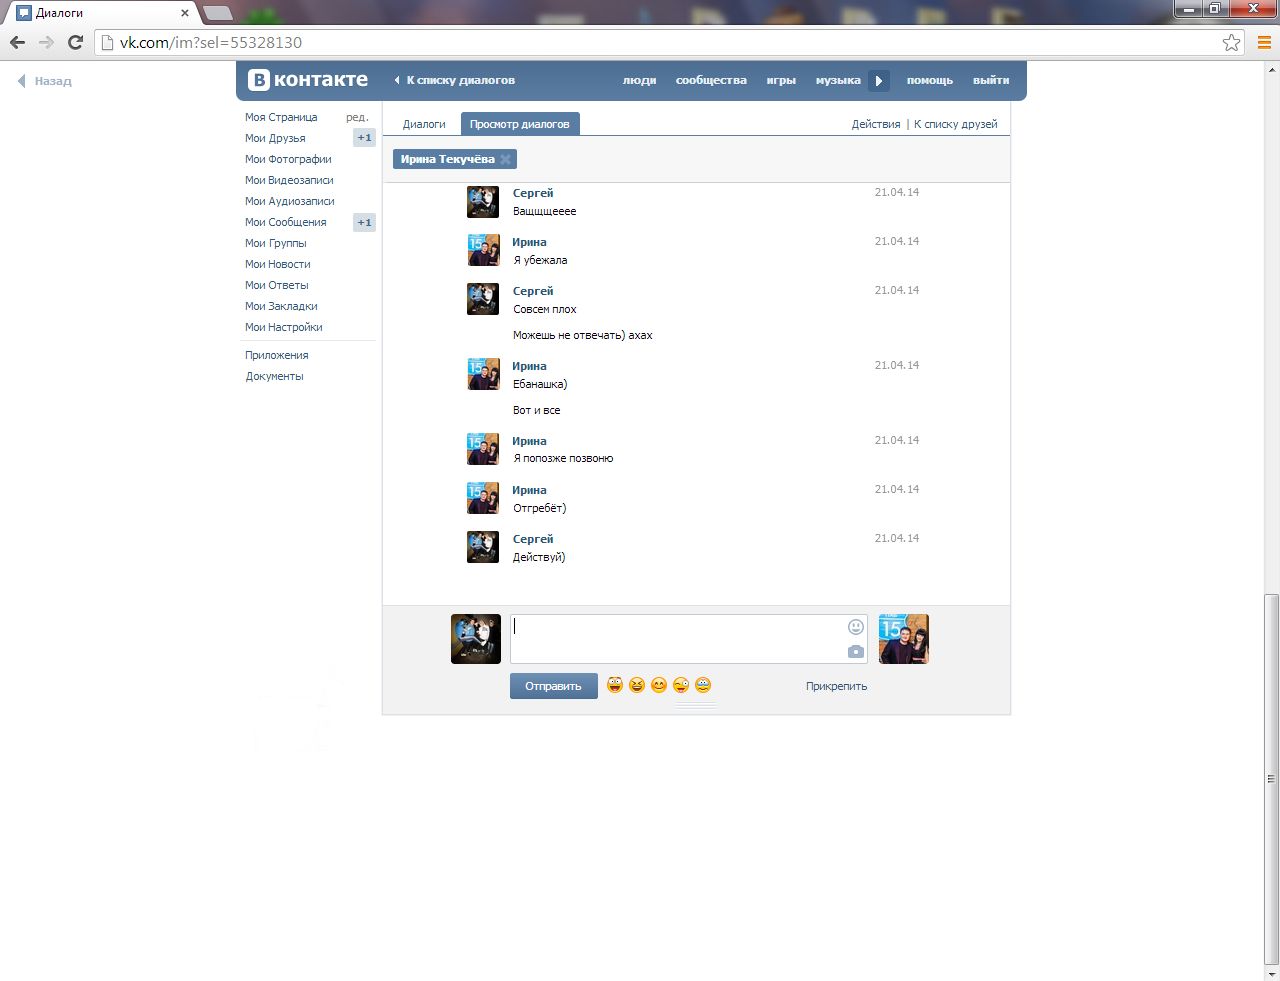Open Мои Новости in the sidebar

point(278,264)
